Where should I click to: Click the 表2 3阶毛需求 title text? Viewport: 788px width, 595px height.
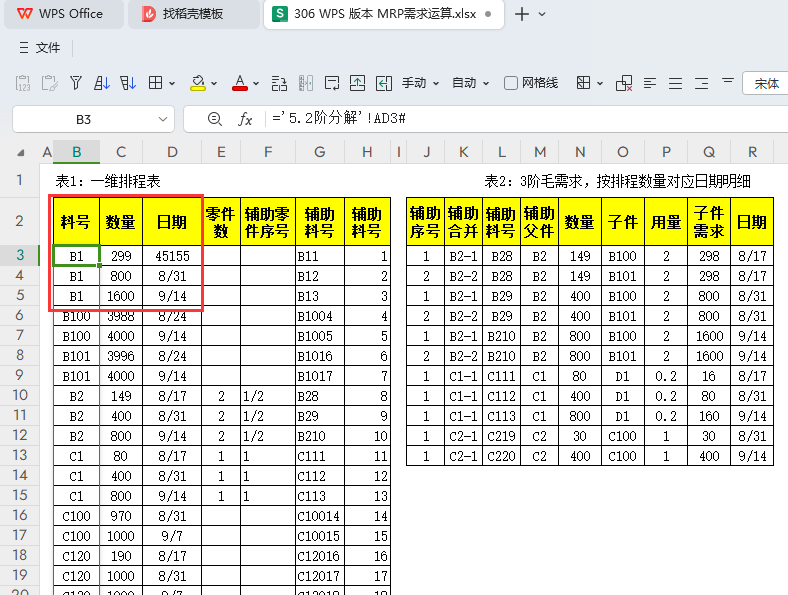point(617,181)
